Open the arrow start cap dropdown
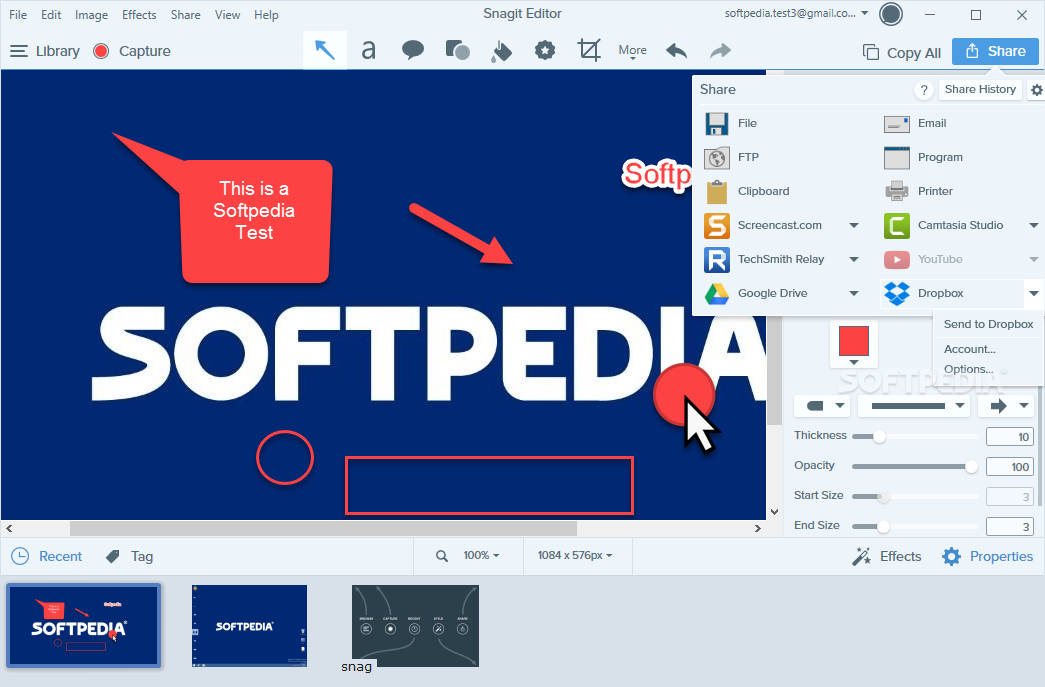 point(822,406)
